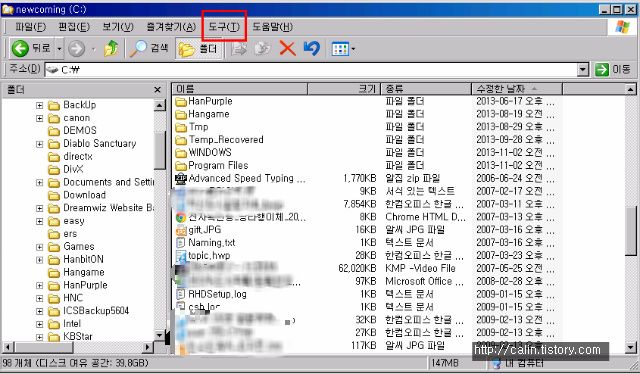Viewport: 640px width, 374px height.
Task: Click the 이동 Go button
Action: (613, 70)
